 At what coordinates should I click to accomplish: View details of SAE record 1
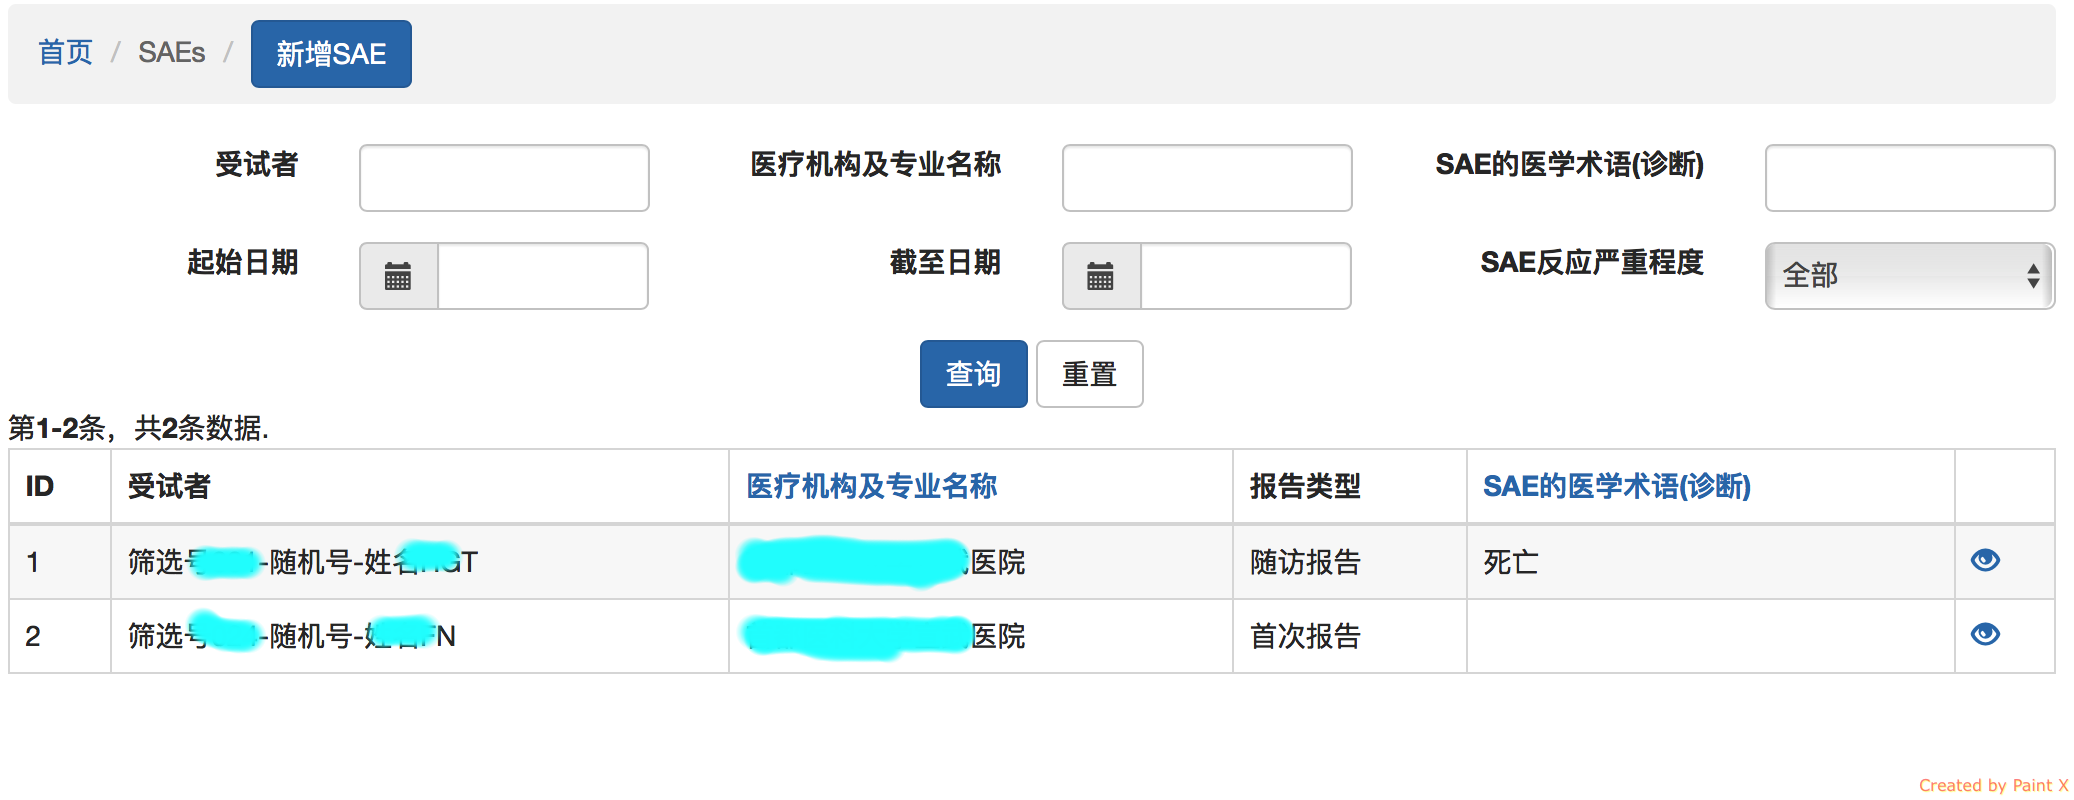click(1985, 560)
